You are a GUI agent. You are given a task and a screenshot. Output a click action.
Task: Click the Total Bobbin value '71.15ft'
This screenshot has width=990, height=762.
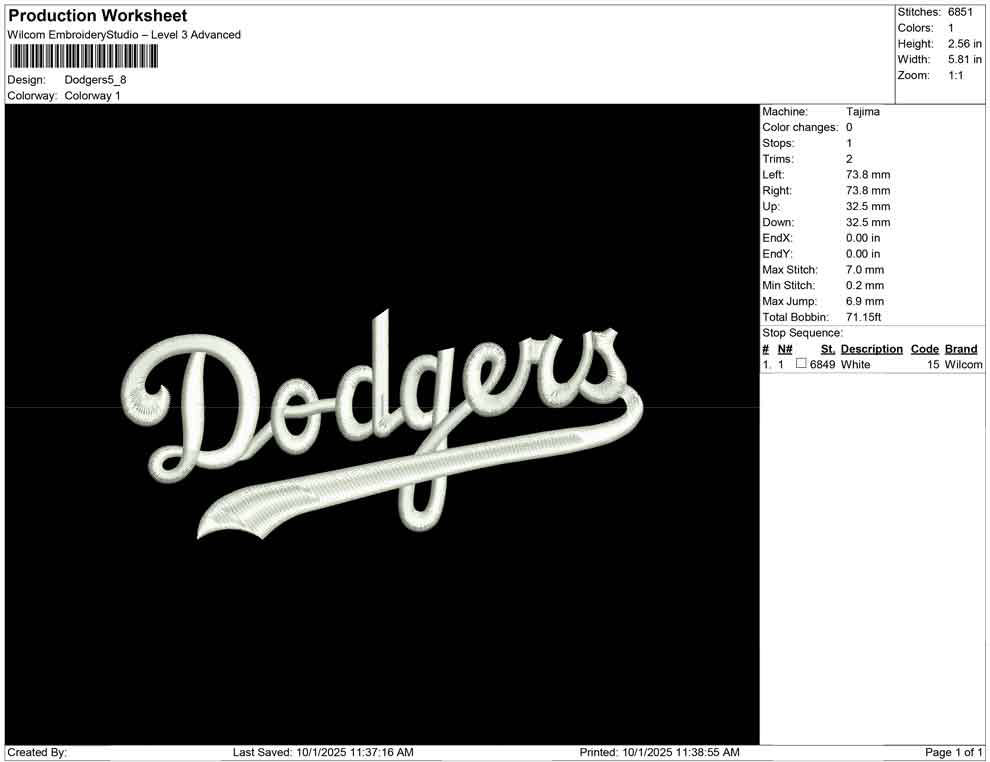(863, 317)
